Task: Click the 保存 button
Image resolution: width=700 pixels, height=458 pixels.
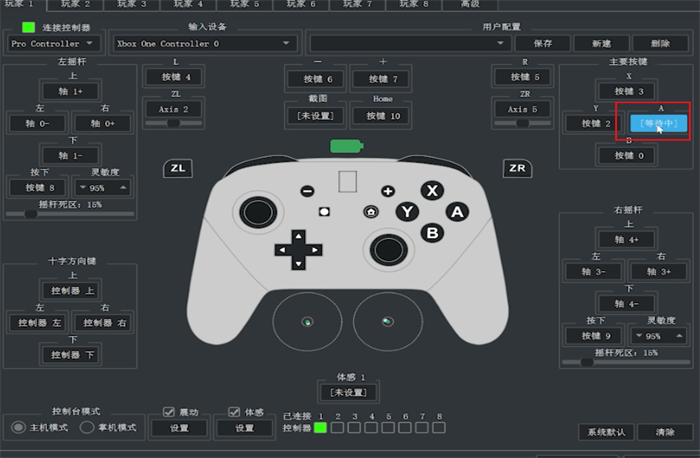Action: pos(543,44)
